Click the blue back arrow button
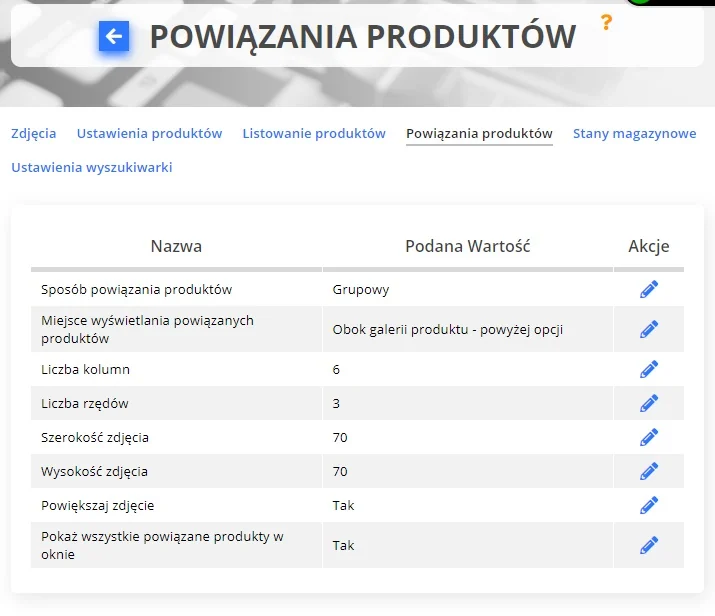Screen dimensions: 715x616 (x=114, y=36)
